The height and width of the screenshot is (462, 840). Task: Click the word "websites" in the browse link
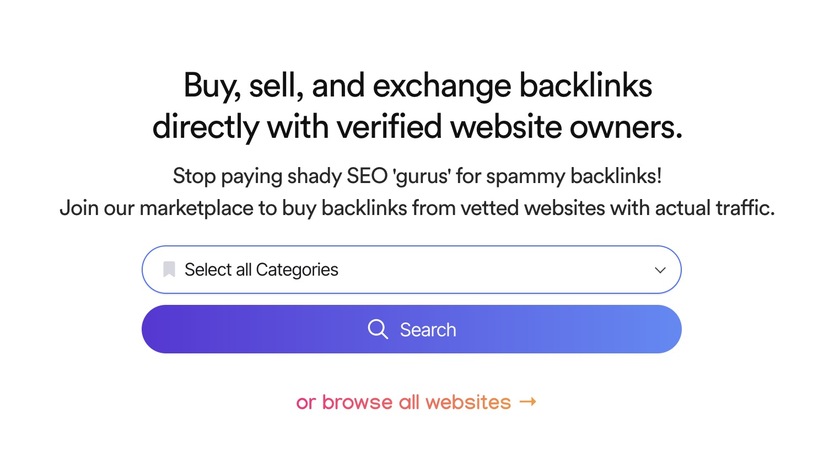coord(468,403)
